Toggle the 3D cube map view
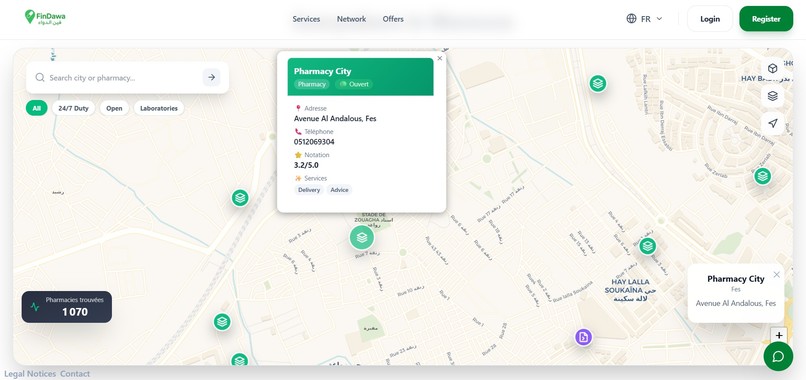This screenshot has width=806, height=380. tap(772, 68)
